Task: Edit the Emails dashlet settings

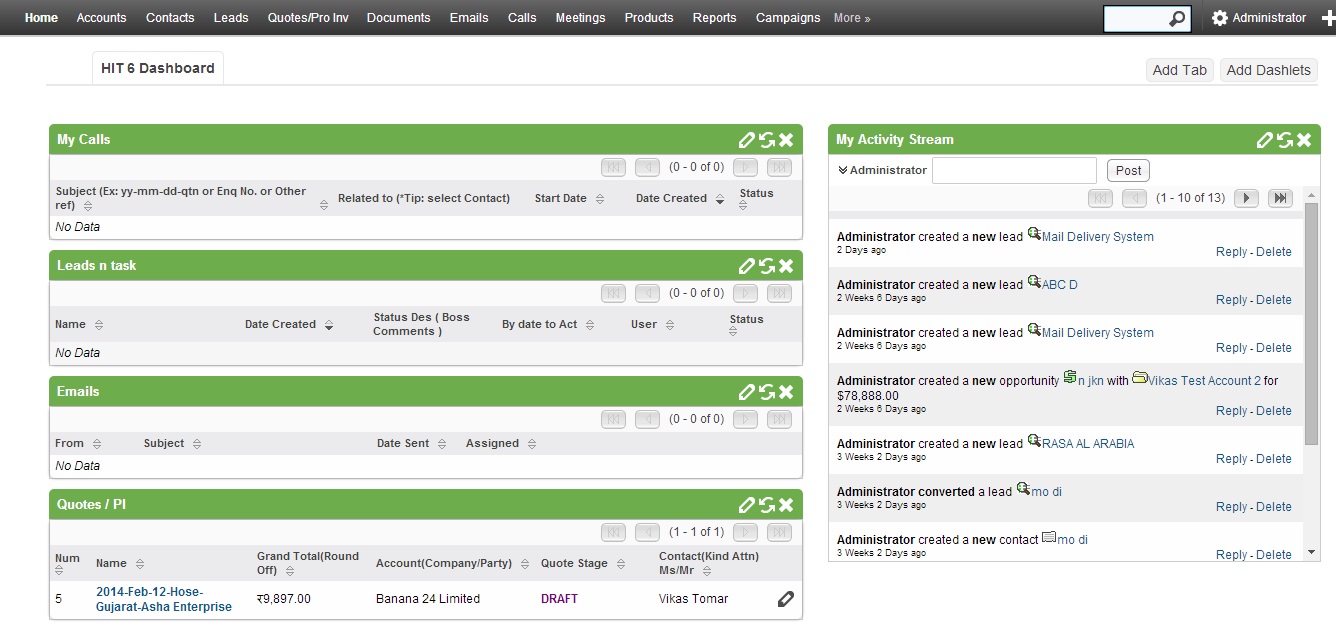Action: pyautogui.click(x=747, y=392)
